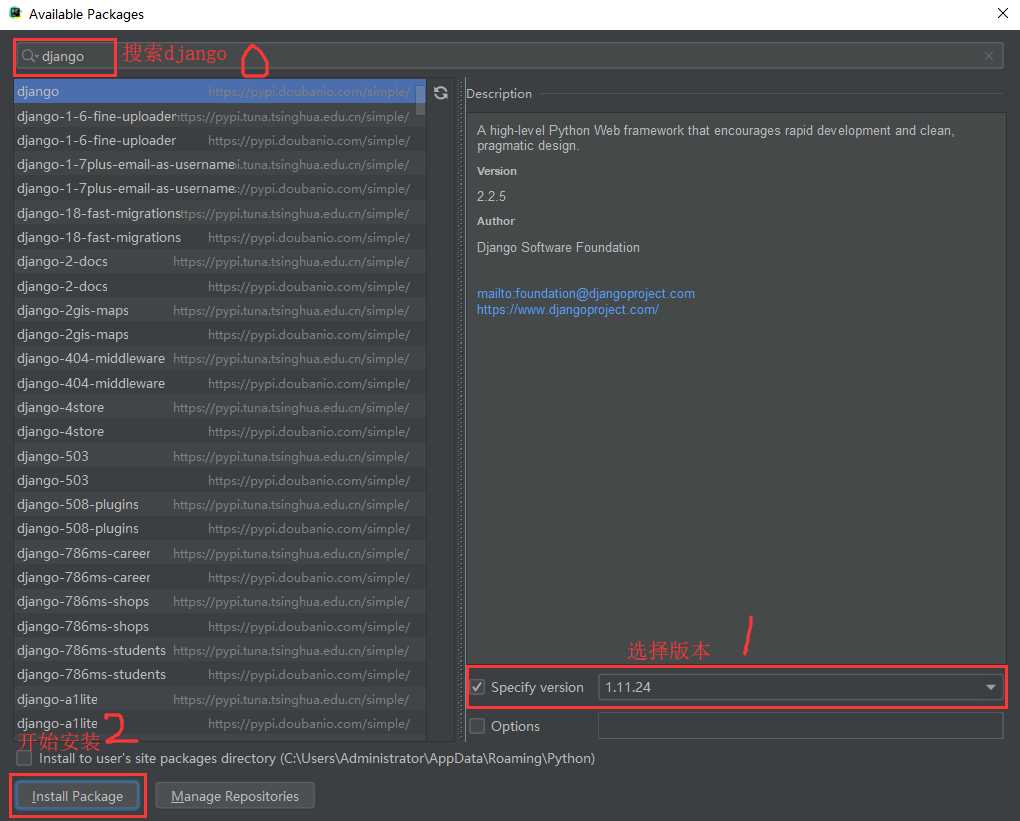Screen dimensions: 1020x821
Task: Select django-1-6-fine-uploader from the doubanio mirror
Action: 220,141
